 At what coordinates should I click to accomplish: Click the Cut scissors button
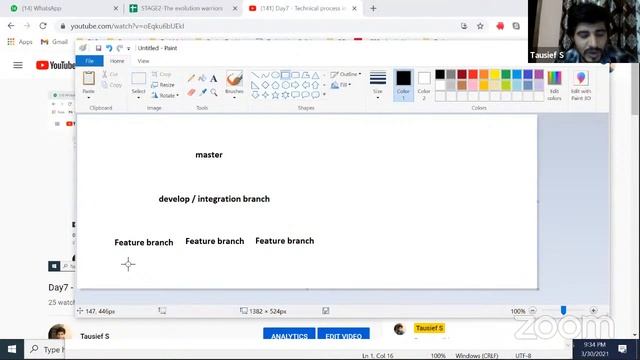110,74
